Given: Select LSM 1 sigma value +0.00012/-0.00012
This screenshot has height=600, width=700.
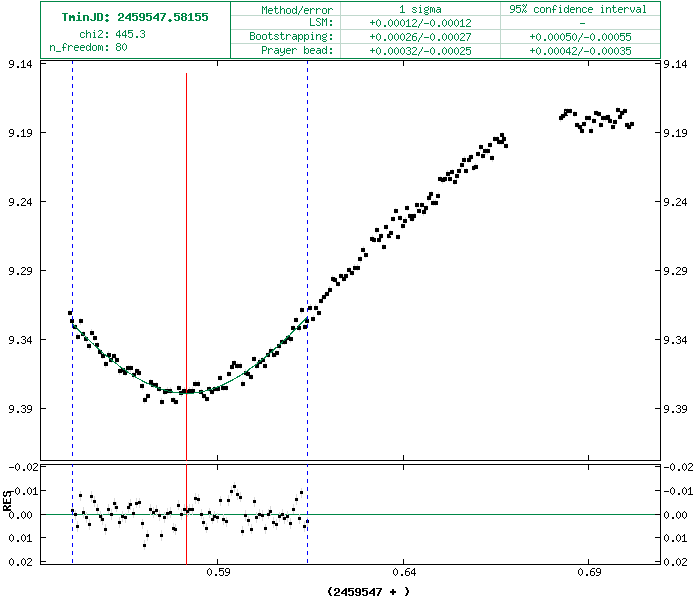Looking at the screenshot, I should [420, 22].
